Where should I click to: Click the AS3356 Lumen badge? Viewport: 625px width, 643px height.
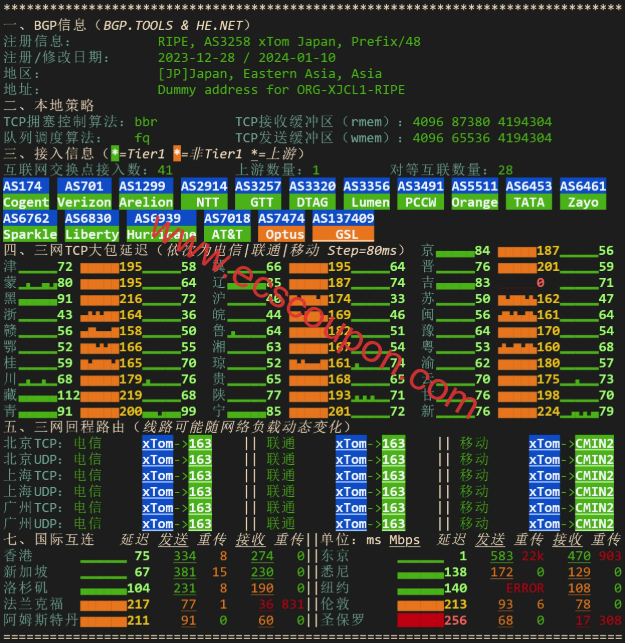click(366, 194)
